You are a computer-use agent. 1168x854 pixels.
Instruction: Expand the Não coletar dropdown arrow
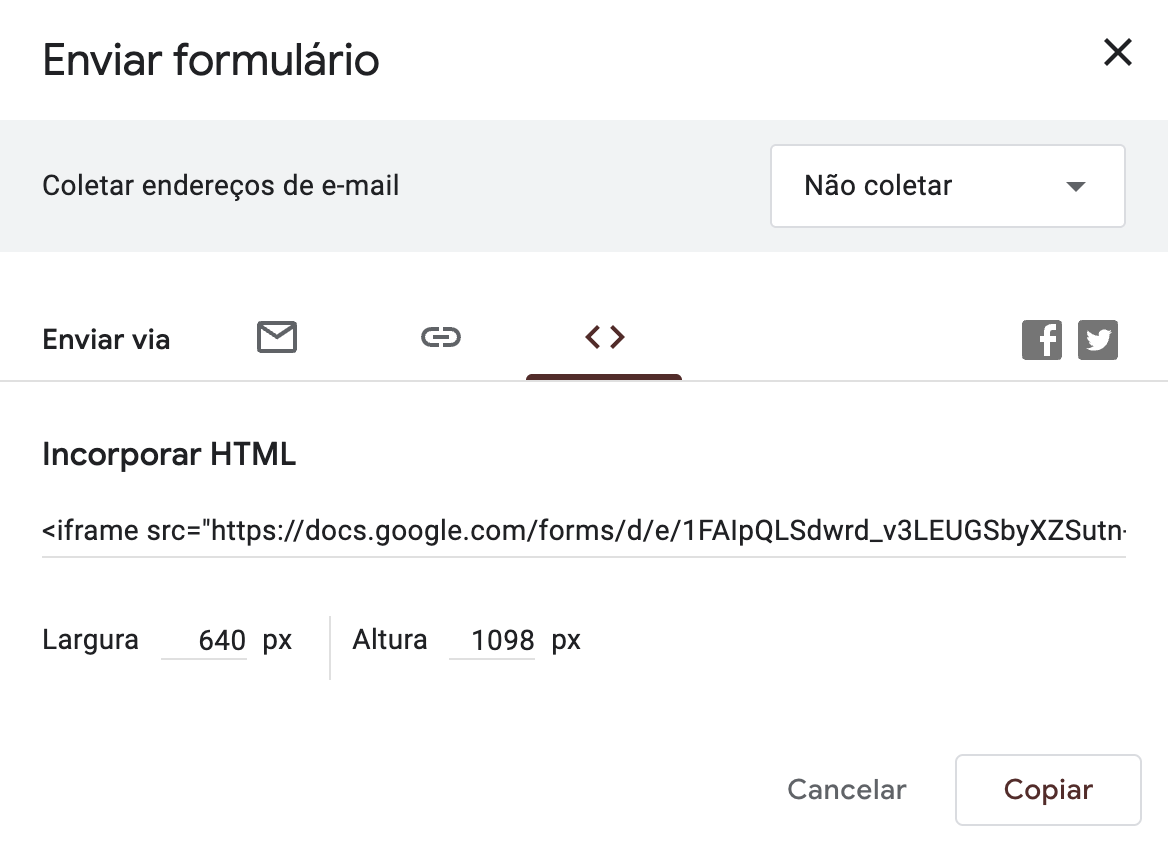pyautogui.click(x=1076, y=186)
